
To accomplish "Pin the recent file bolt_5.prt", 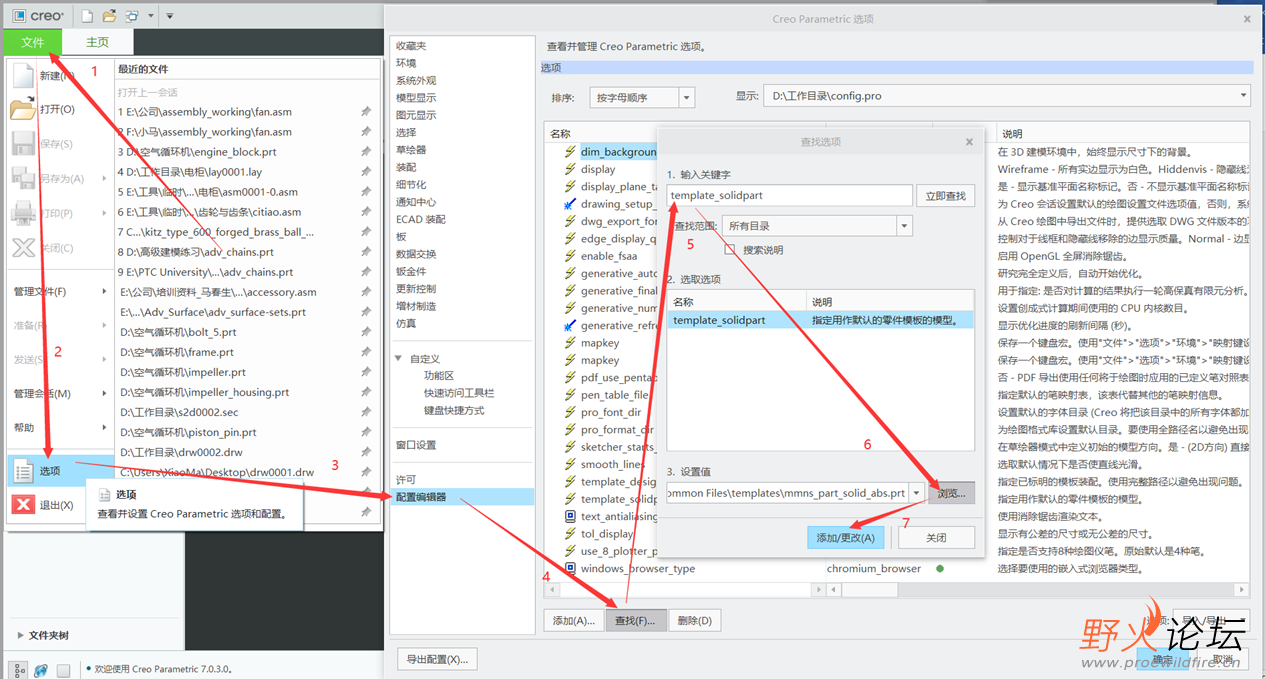I will [x=365, y=332].
